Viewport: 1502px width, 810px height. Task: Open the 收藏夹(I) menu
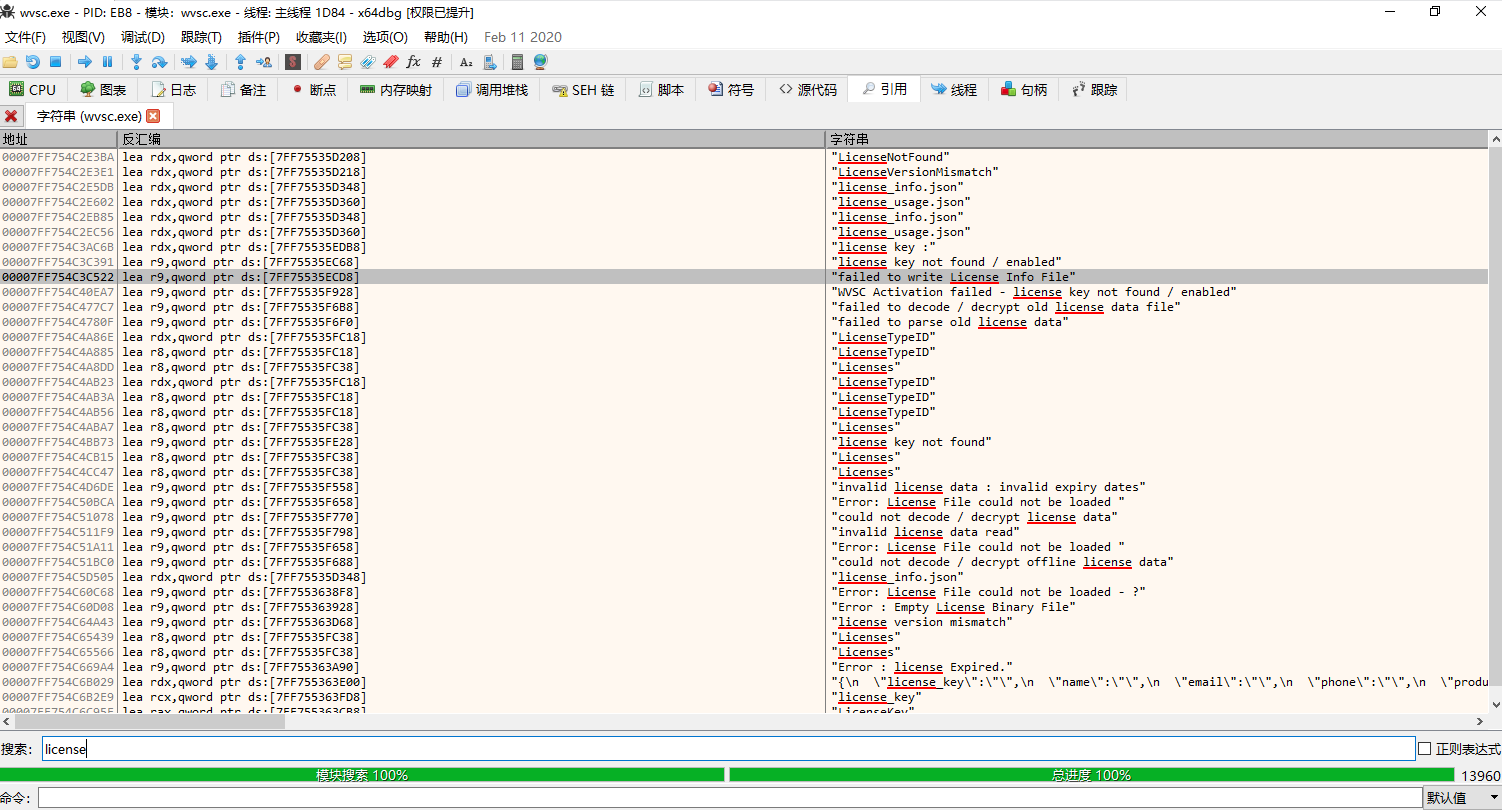coord(321,37)
